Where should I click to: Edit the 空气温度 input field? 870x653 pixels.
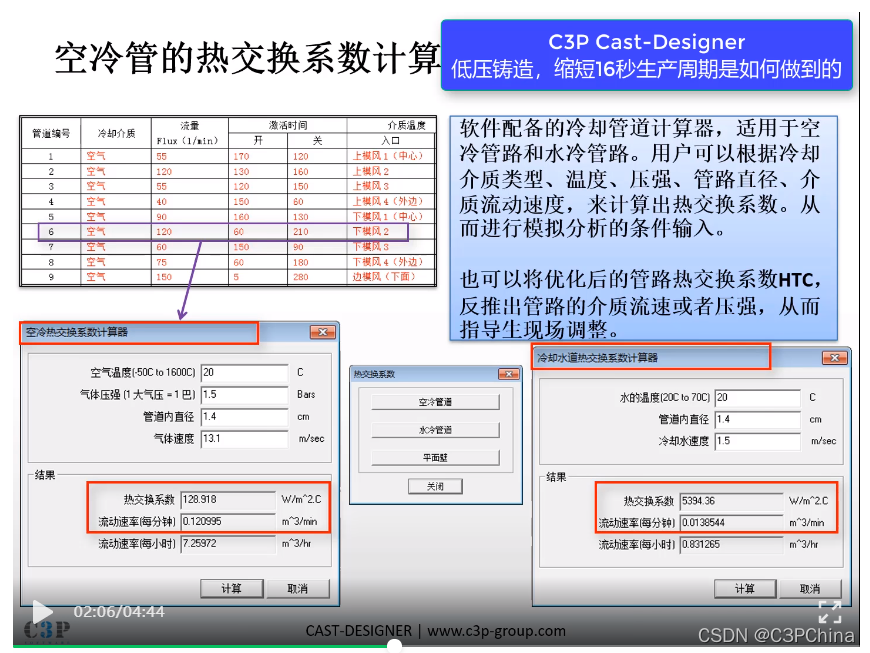click(x=244, y=372)
